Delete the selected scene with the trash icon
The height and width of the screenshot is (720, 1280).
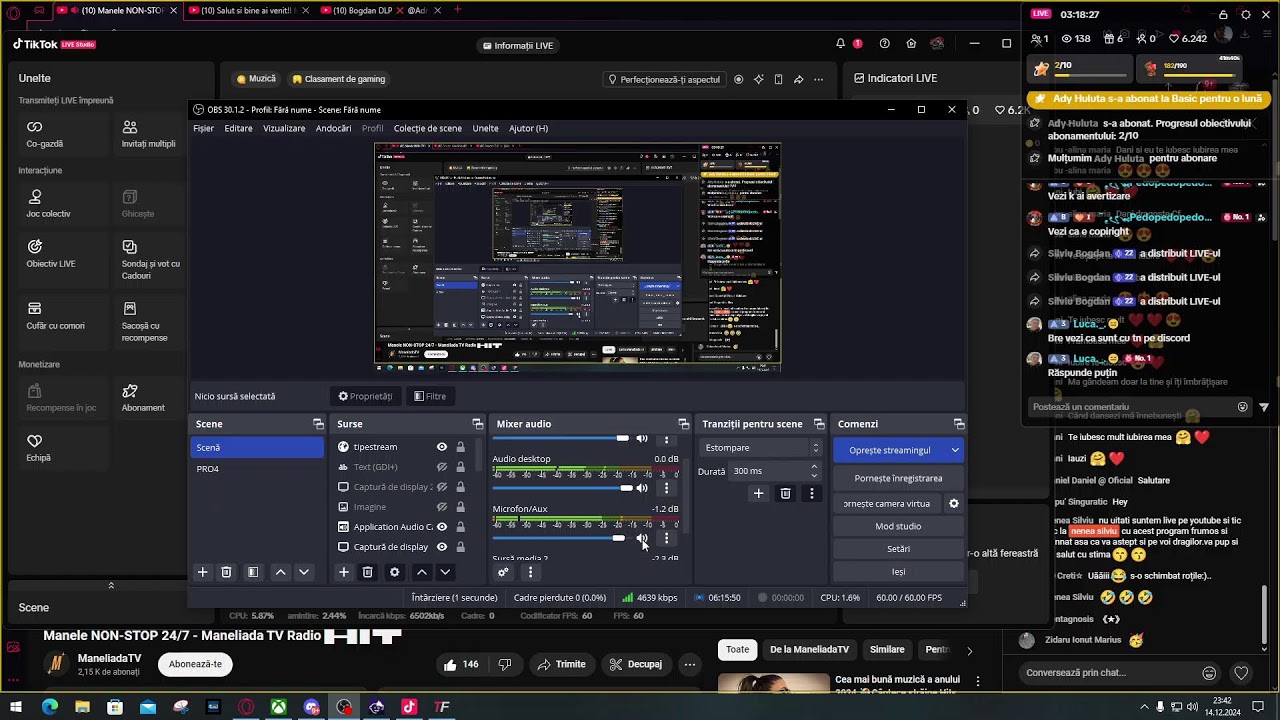[x=226, y=572]
